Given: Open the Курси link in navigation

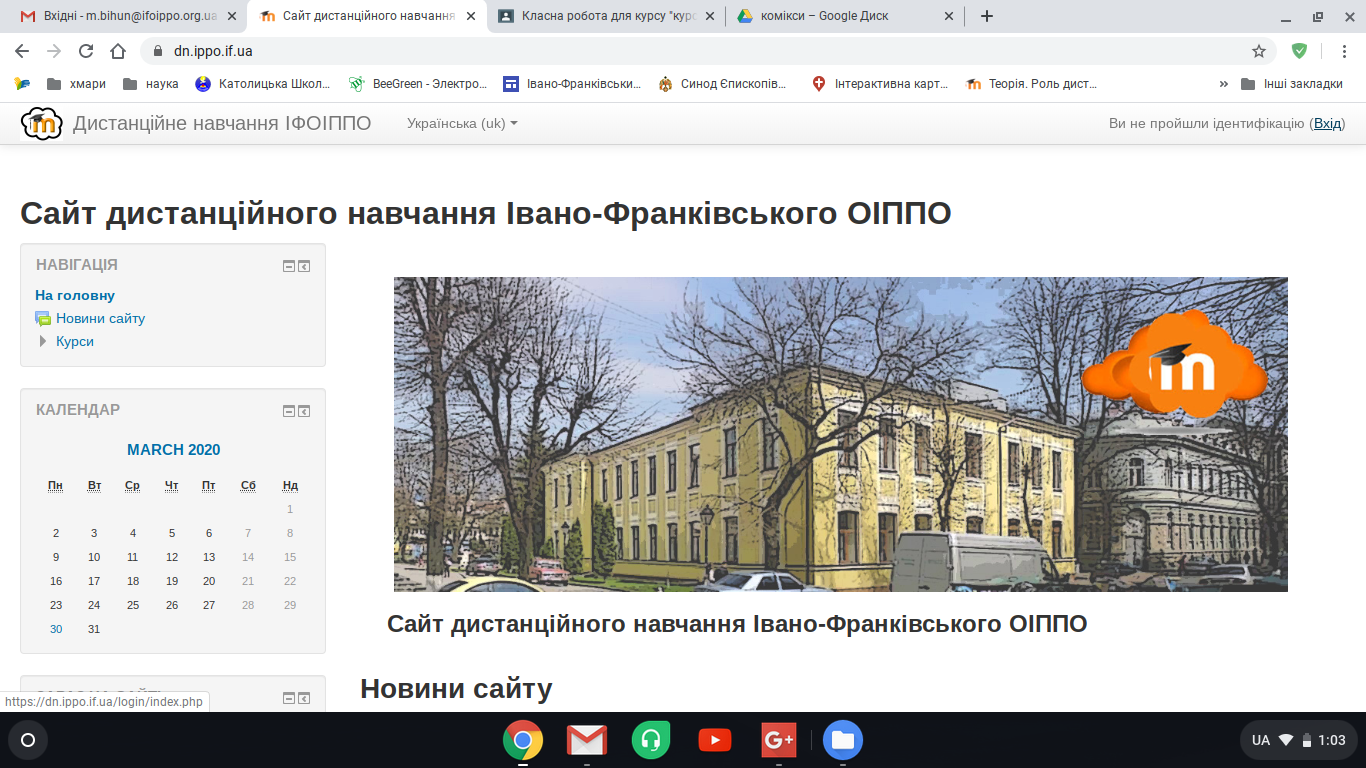Looking at the screenshot, I should [75, 341].
